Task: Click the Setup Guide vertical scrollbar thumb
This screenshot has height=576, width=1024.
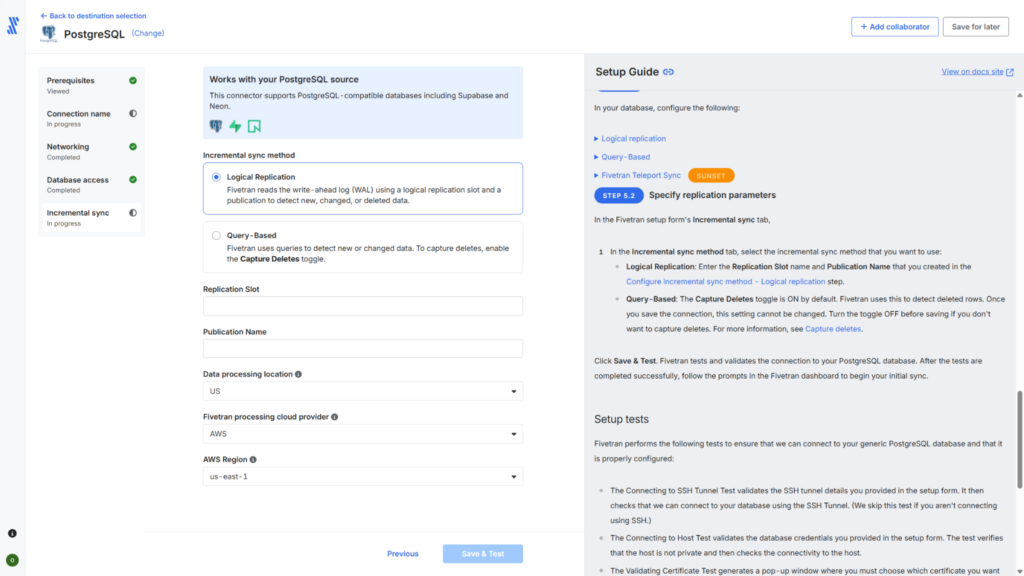Action: pyautogui.click(x=1019, y=439)
